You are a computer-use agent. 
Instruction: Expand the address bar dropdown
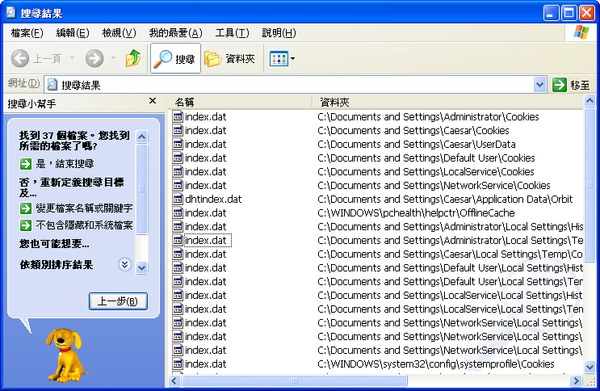(x=540, y=85)
